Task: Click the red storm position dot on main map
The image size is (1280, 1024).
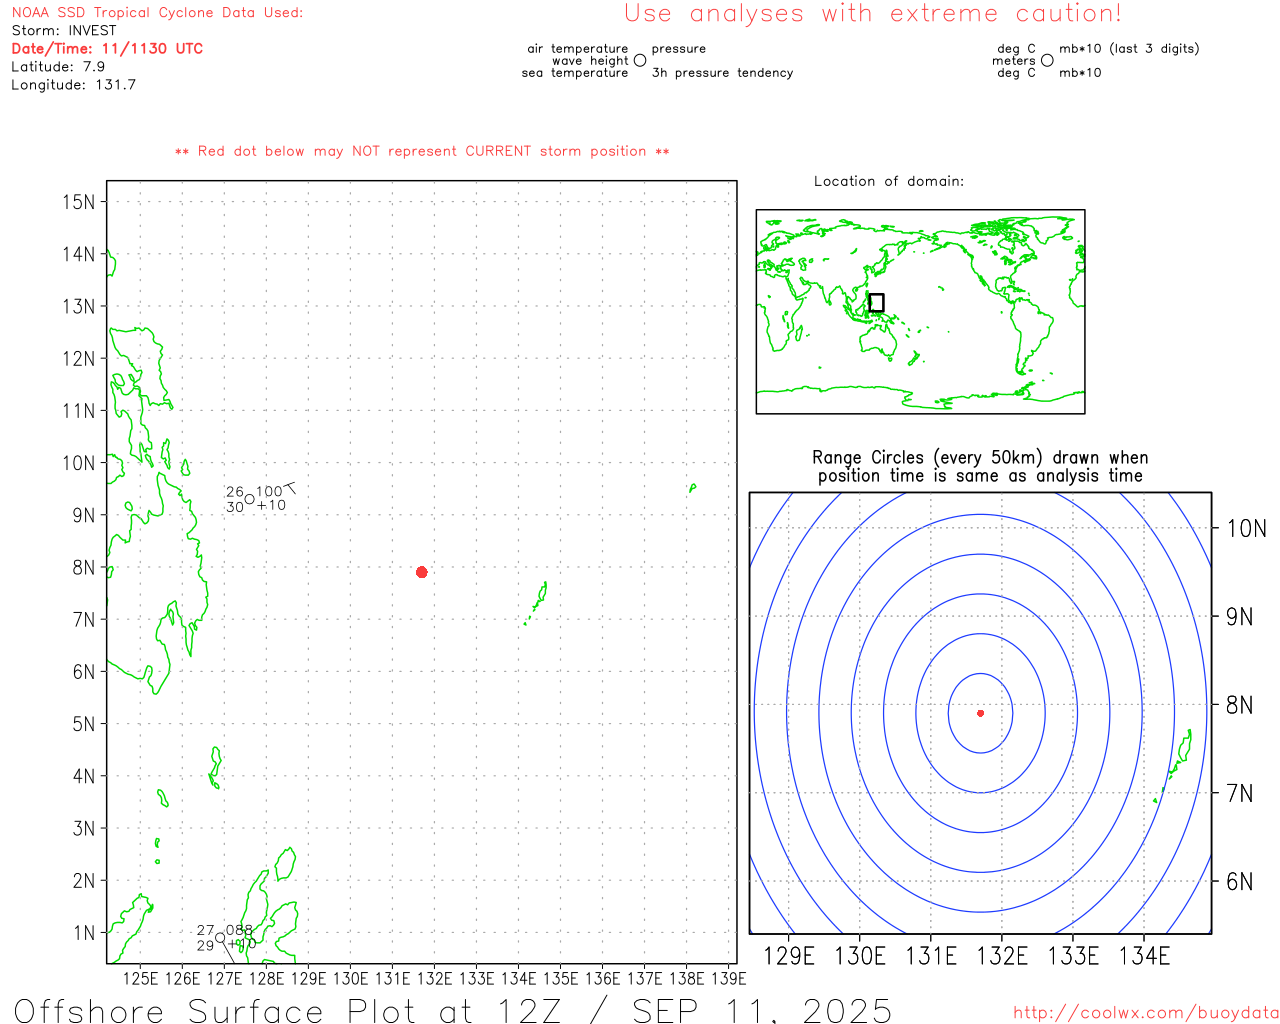Action: coord(422,572)
